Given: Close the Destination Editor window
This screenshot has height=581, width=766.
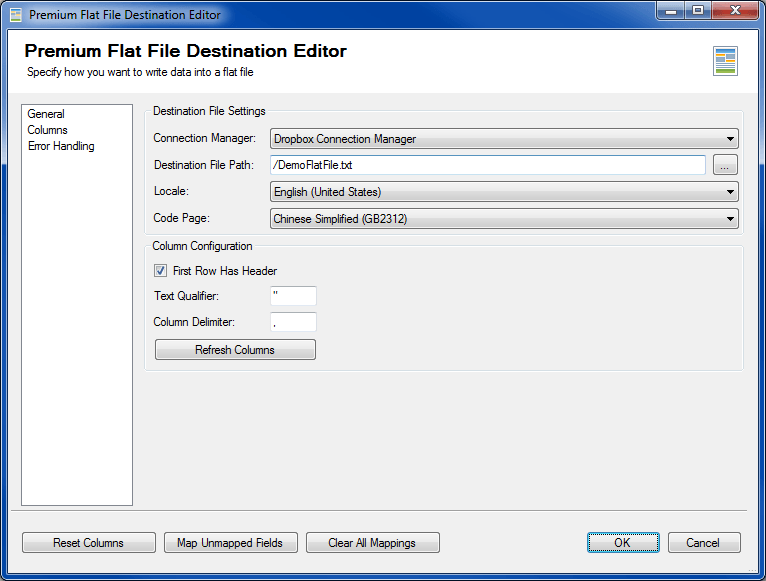Looking at the screenshot, I should (735, 11).
